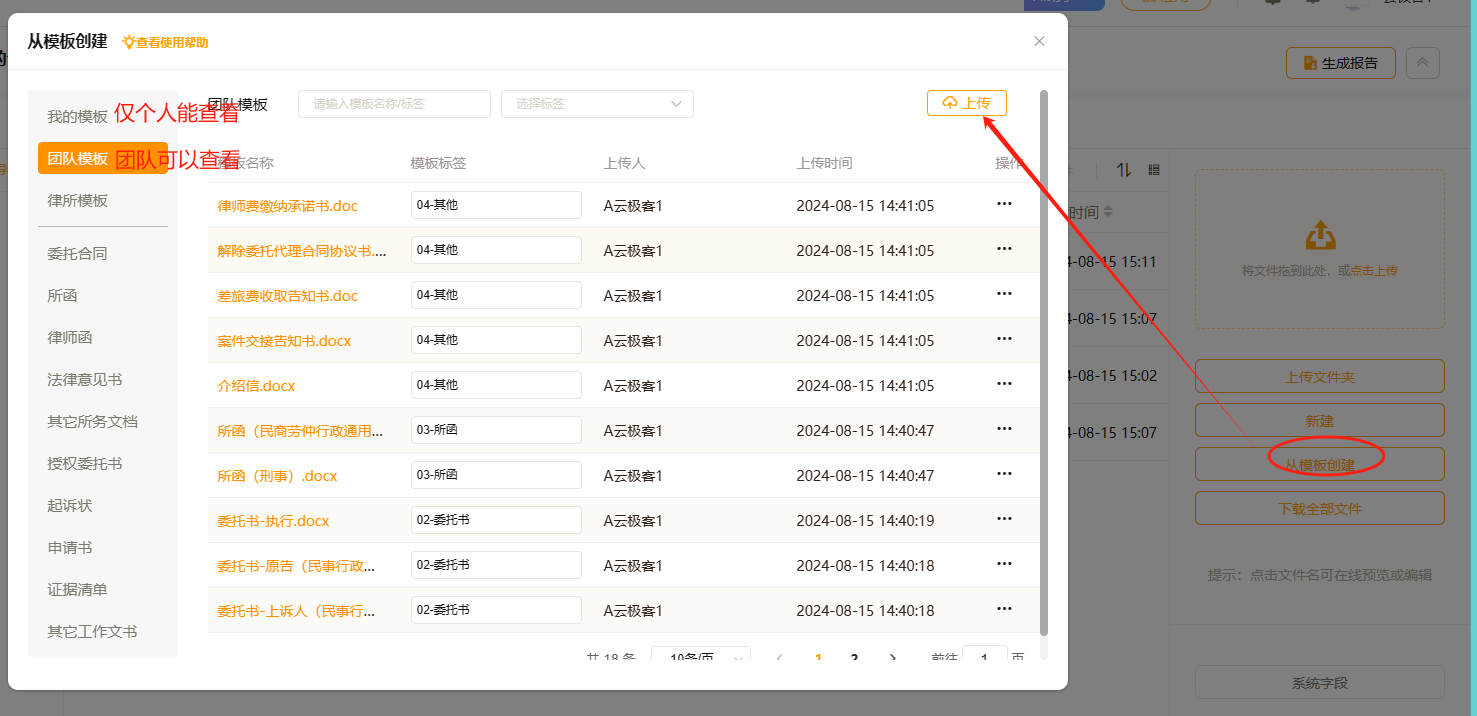Open the 10条/页 page size dropdown
This screenshot has width=1477, height=716.
[x=700, y=657]
